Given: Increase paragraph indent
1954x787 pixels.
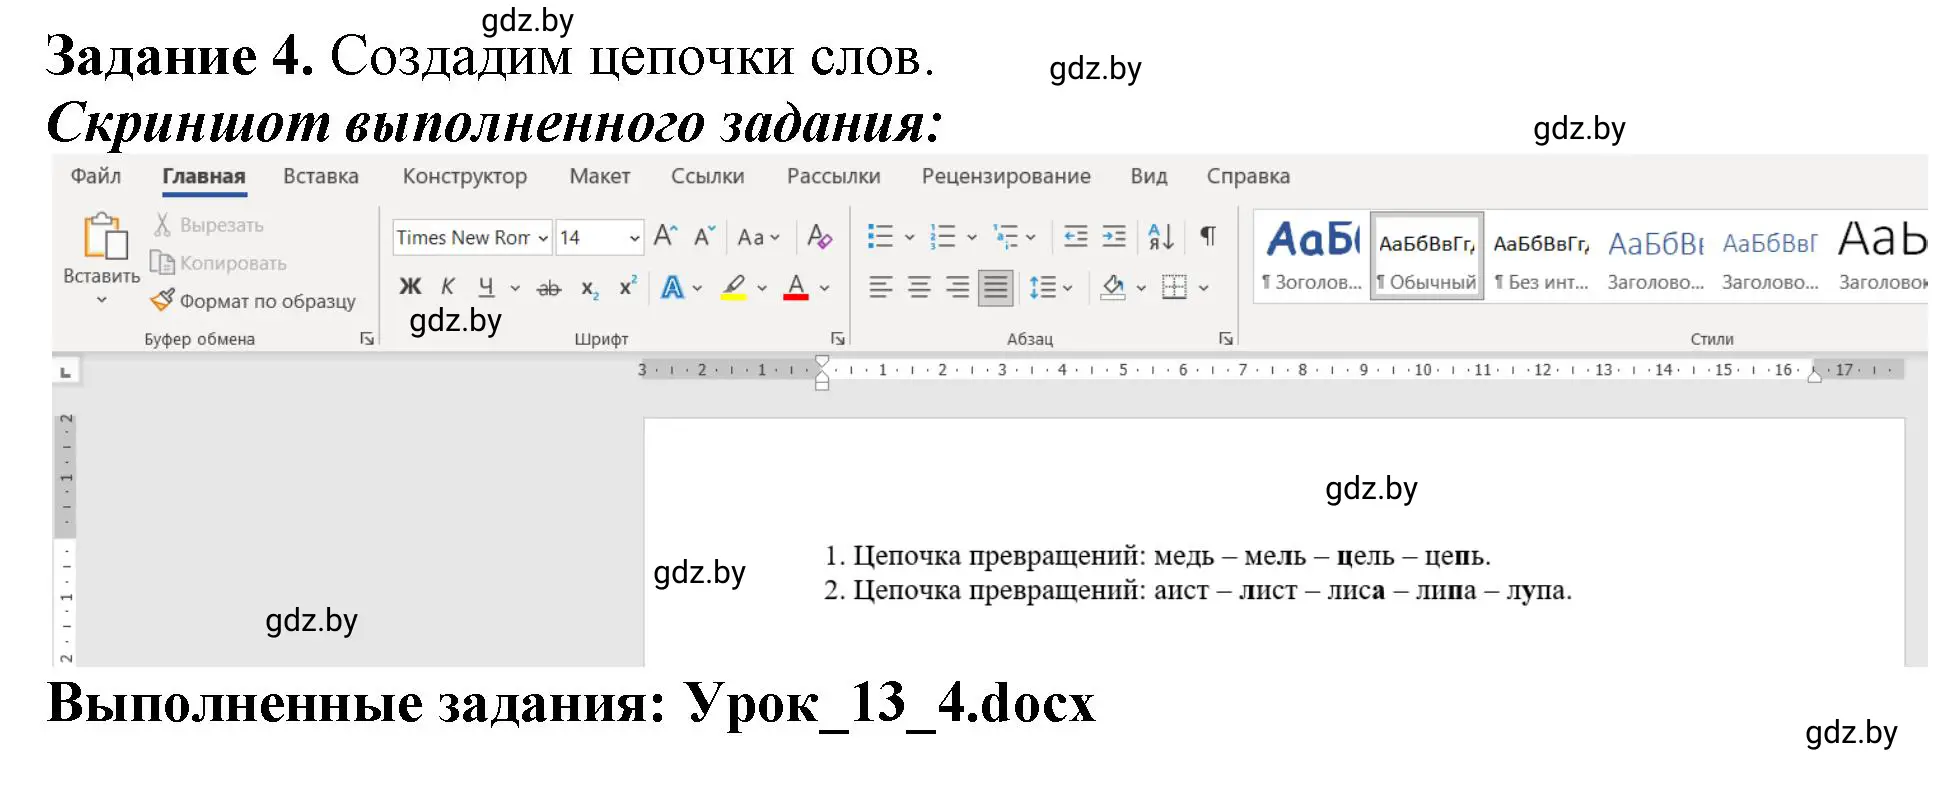Looking at the screenshot, I should (1114, 237).
